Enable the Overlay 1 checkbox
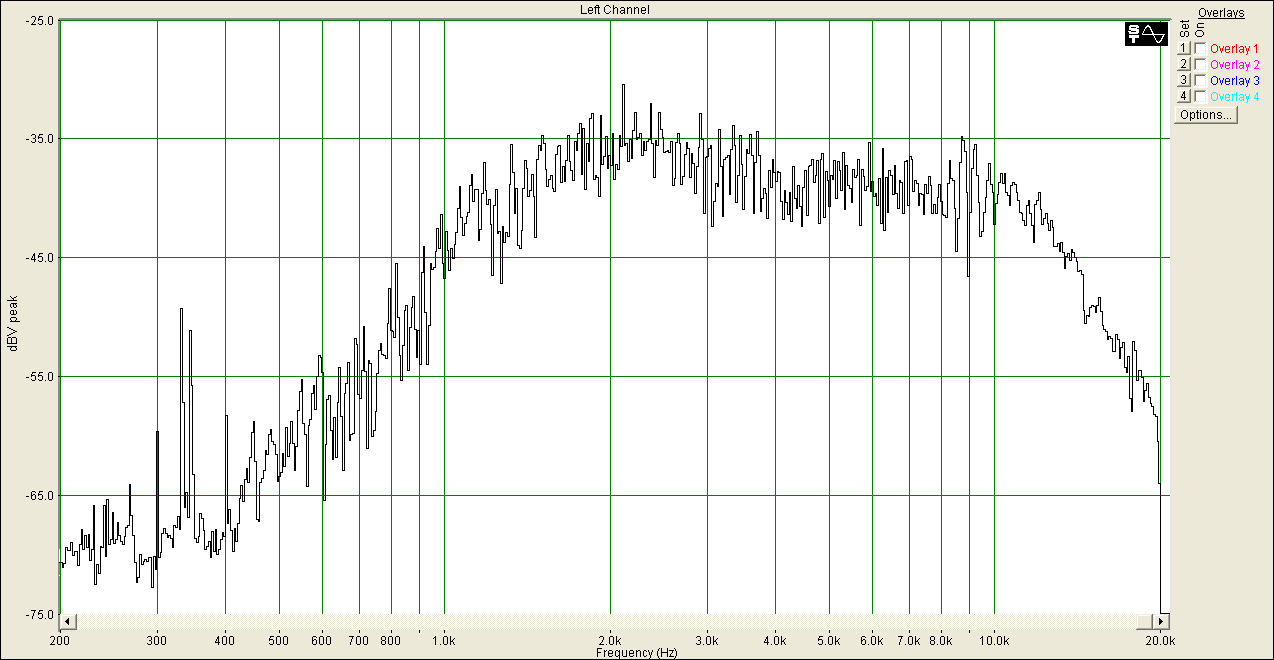Viewport: 1274px width, 660px height. [1200, 48]
